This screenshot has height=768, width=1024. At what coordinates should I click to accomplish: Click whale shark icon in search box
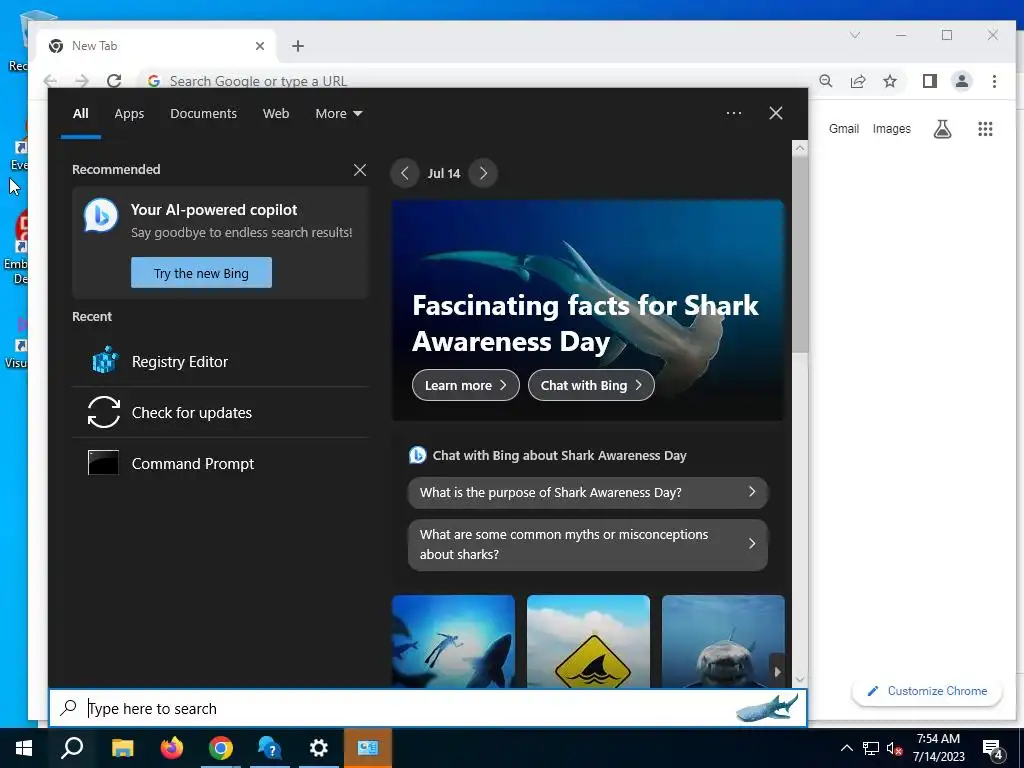(x=767, y=708)
